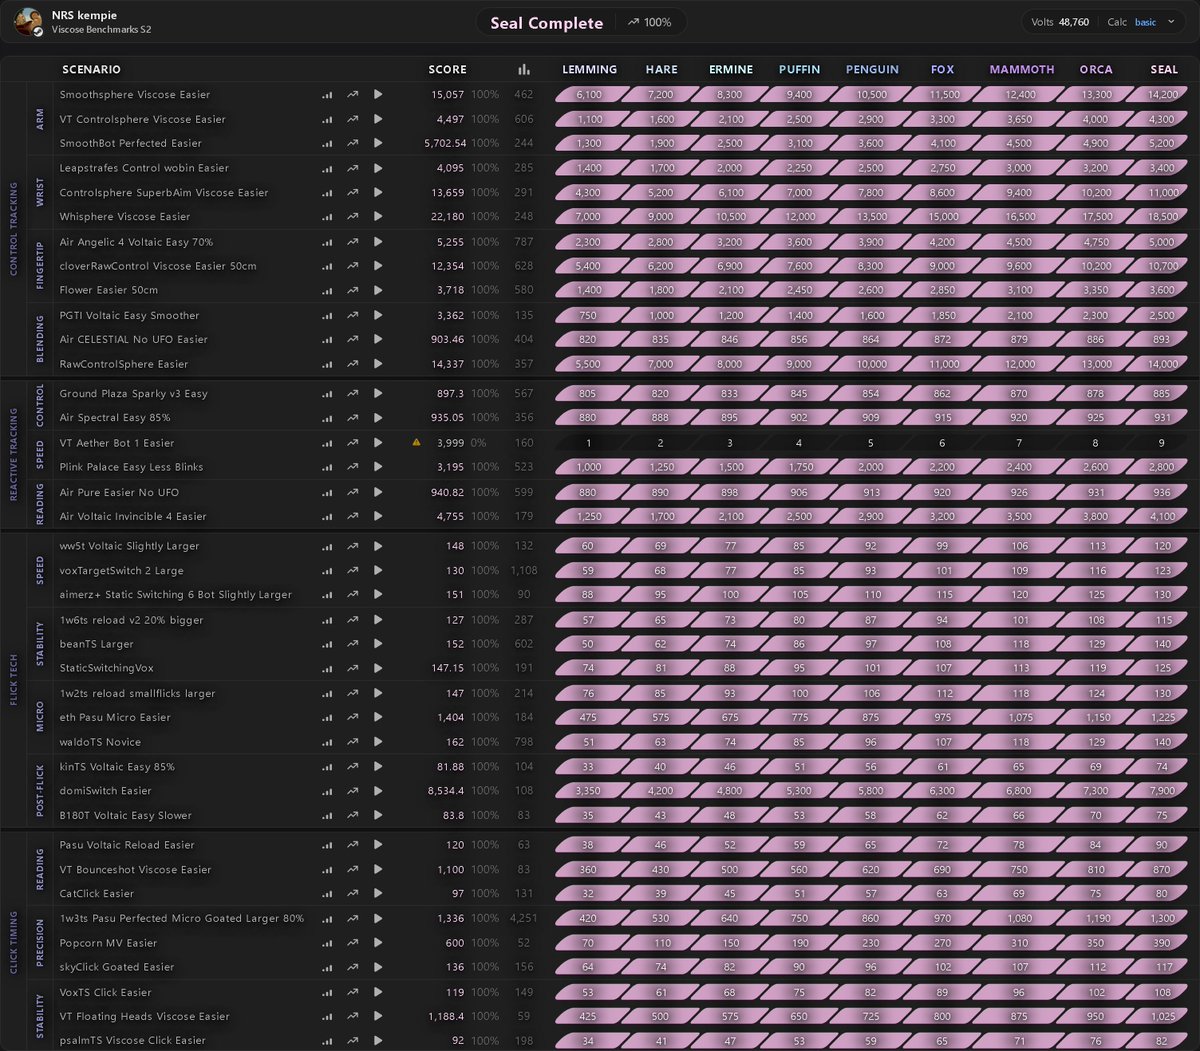The height and width of the screenshot is (1051, 1200).
Task: Open leaderboard for Popcorn MV Easier
Action: point(327,943)
